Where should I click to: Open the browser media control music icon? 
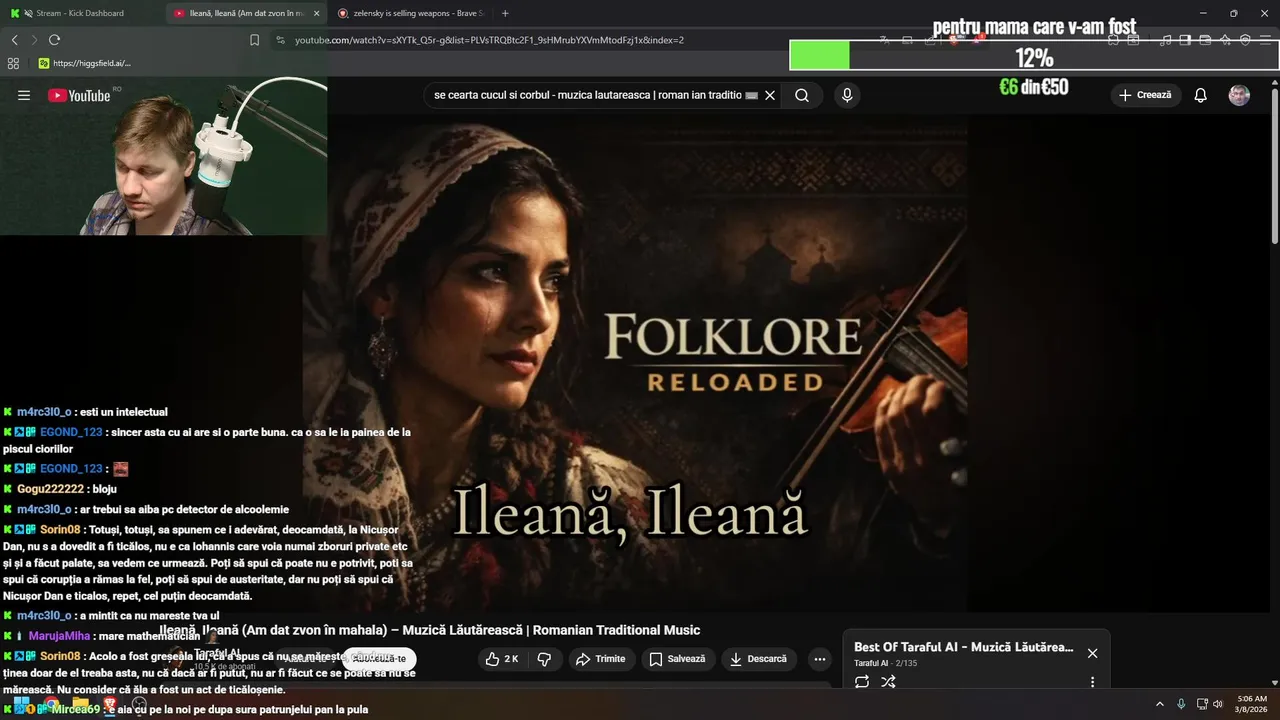pos(1165,40)
